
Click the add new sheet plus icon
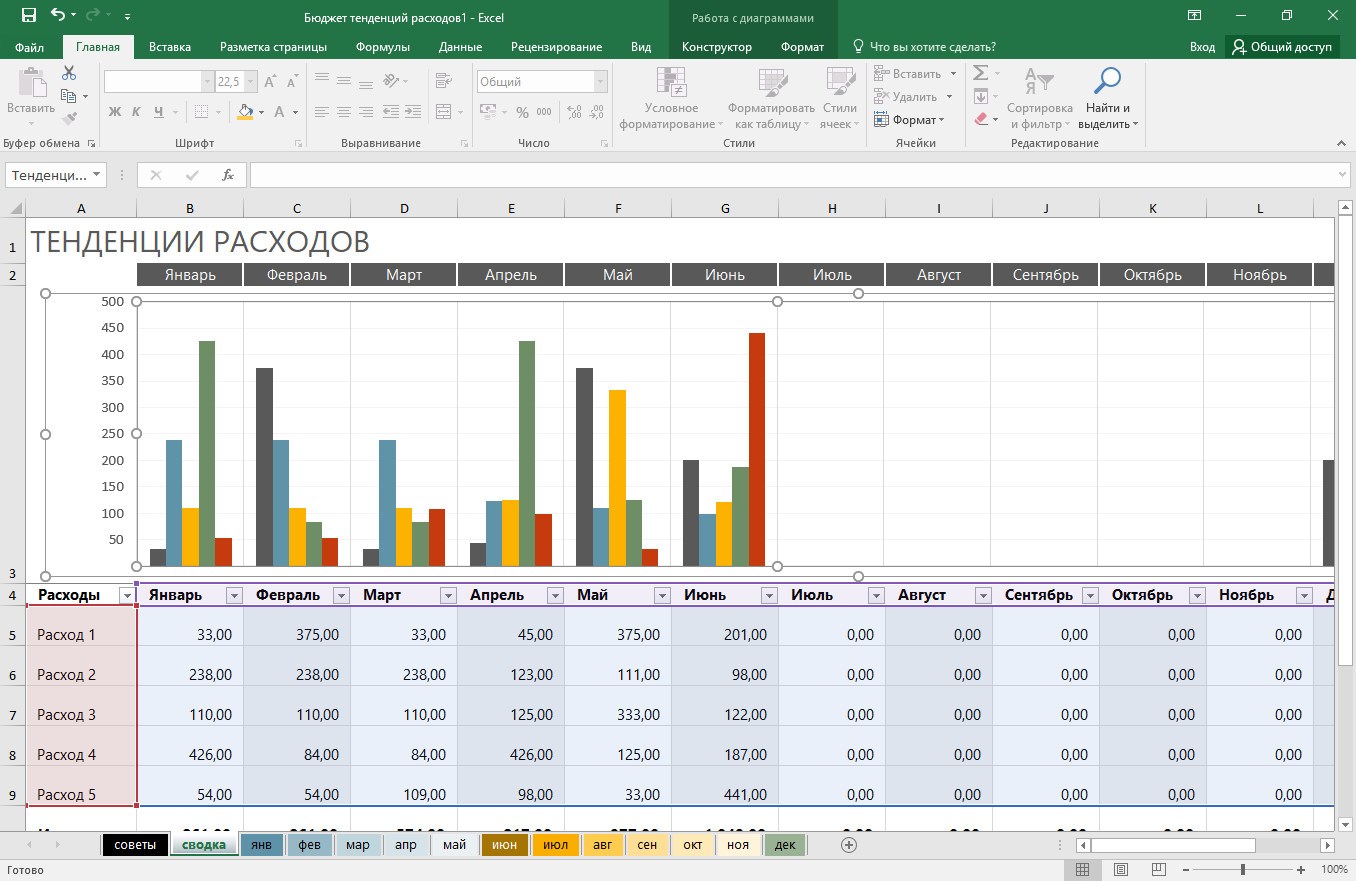[849, 845]
